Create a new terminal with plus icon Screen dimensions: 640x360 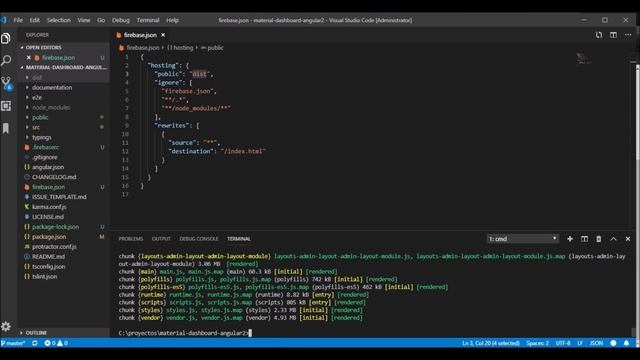[570, 239]
